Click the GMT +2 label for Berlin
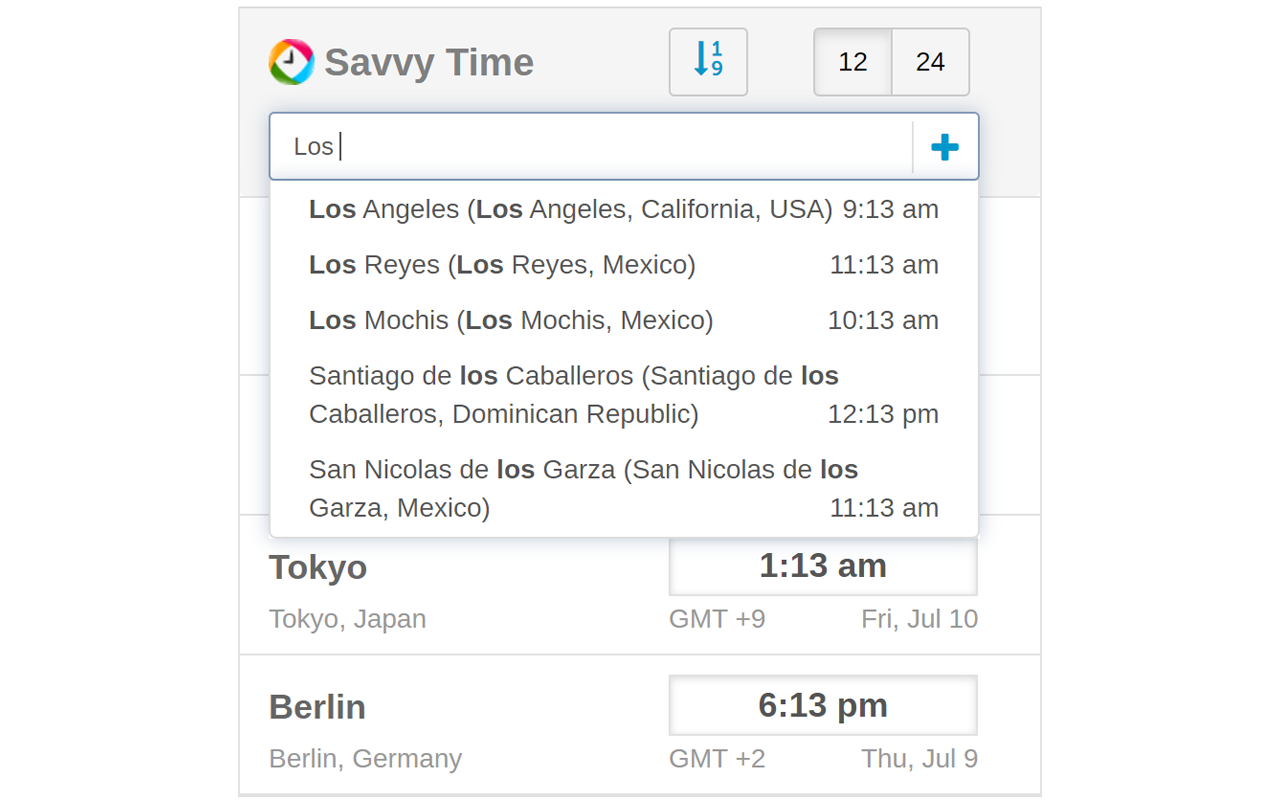The image size is (1280, 800). (717, 758)
